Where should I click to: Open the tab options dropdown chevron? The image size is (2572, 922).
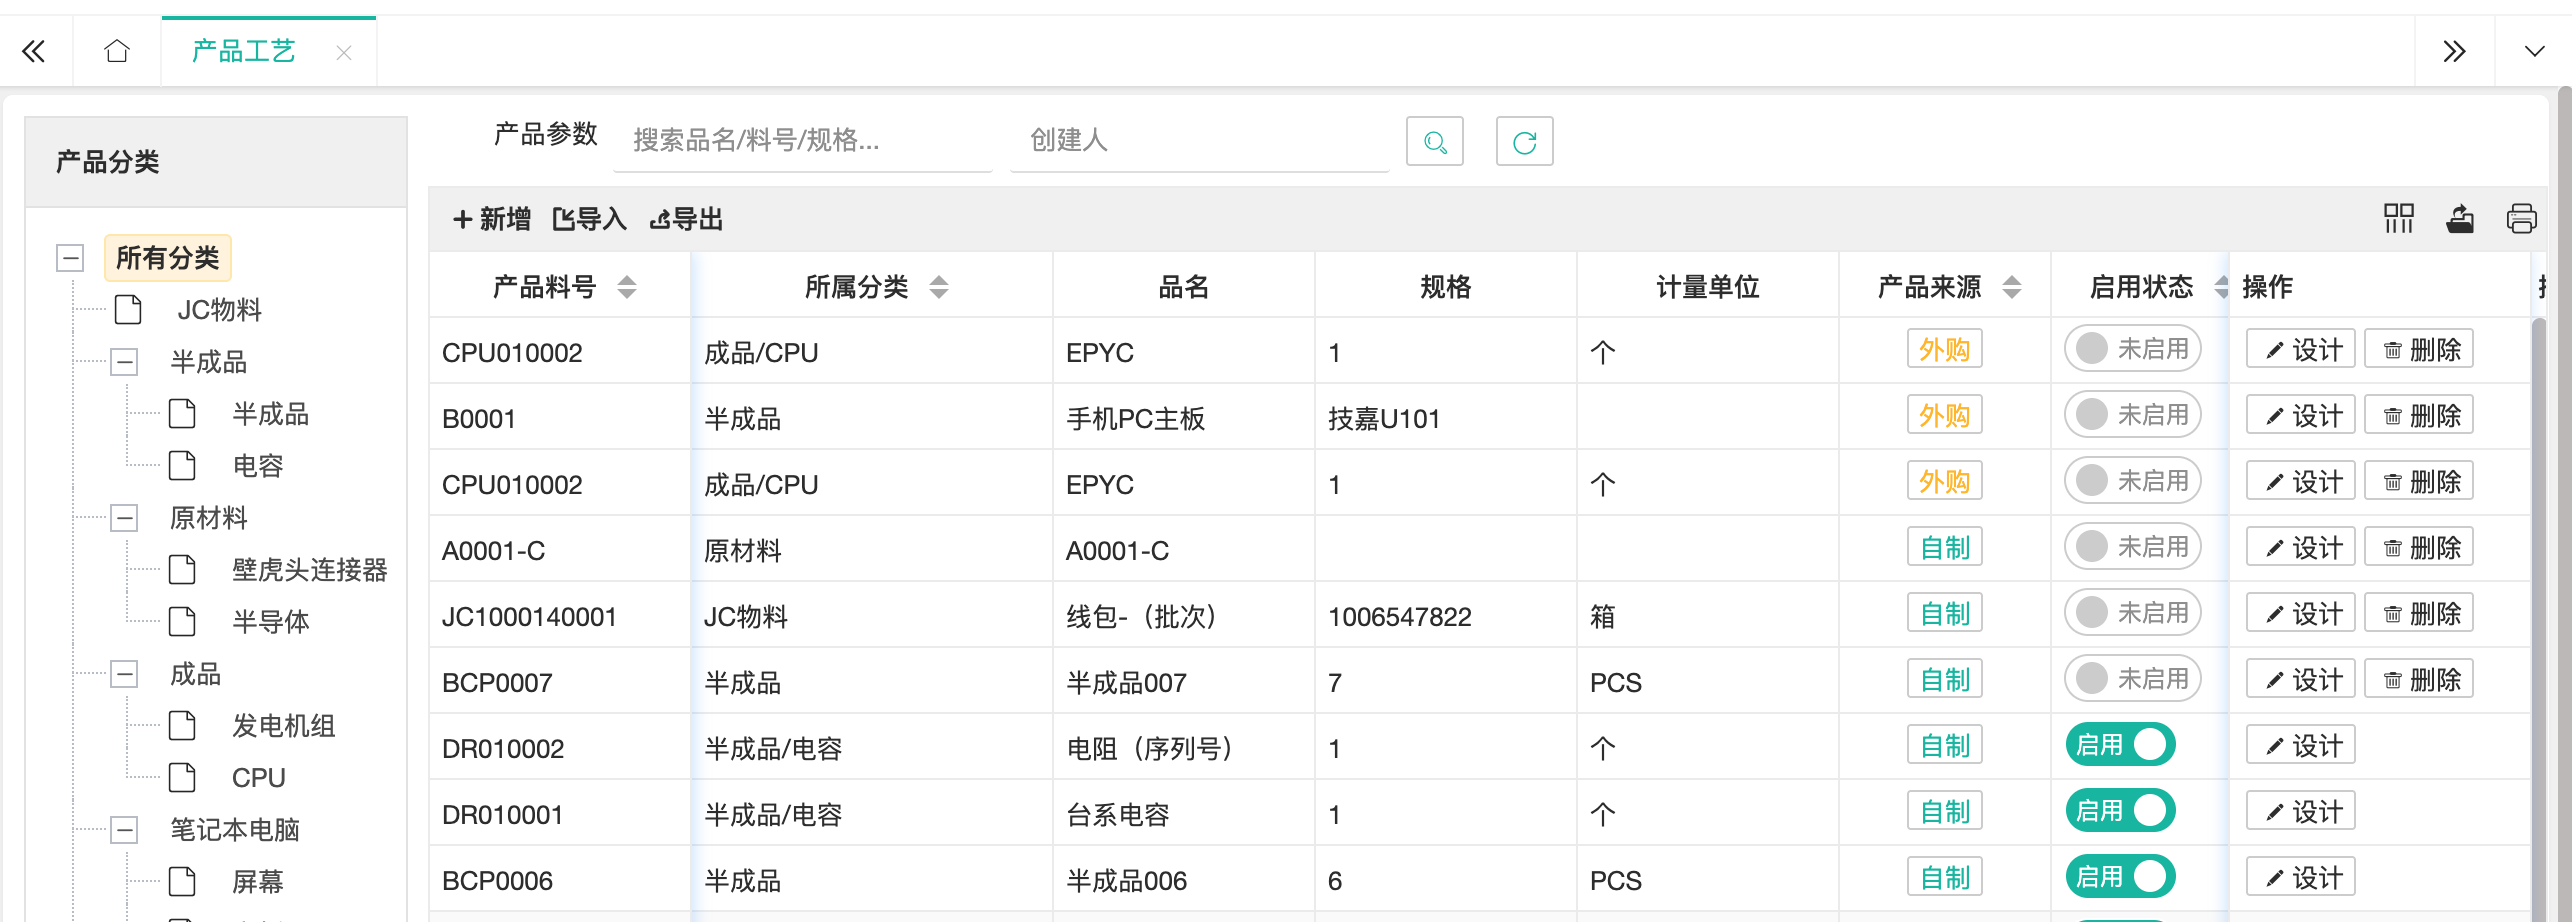click(2534, 51)
